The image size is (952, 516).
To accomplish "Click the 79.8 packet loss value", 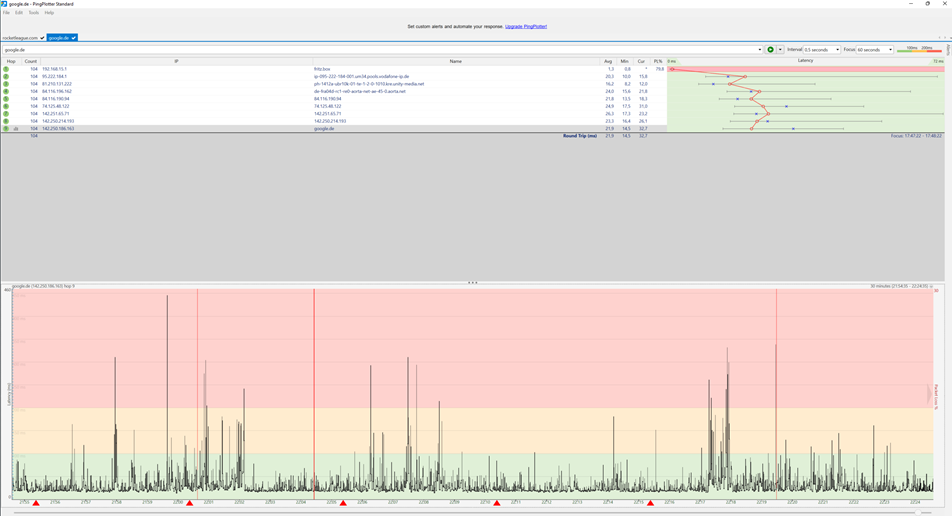I will pyautogui.click(x=660, y=69).
